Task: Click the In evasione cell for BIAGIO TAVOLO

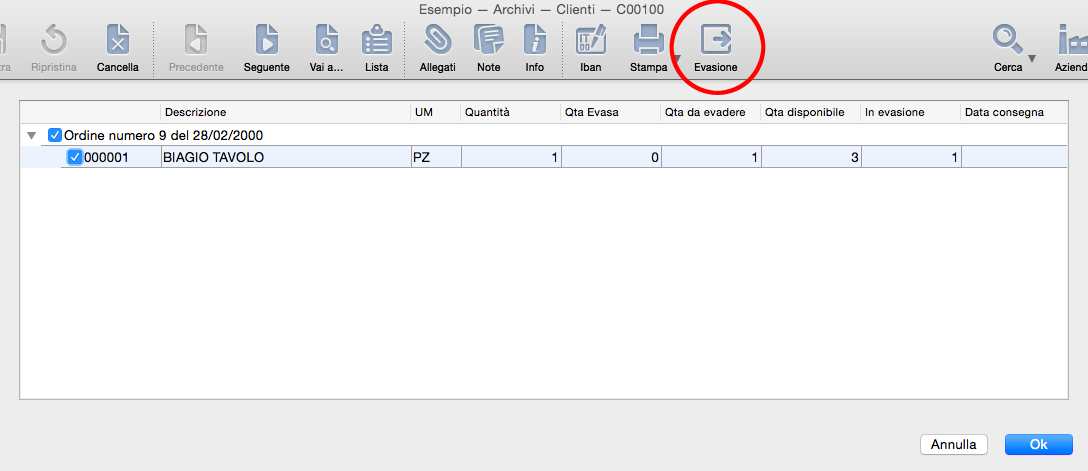Action: click(910, 157)
